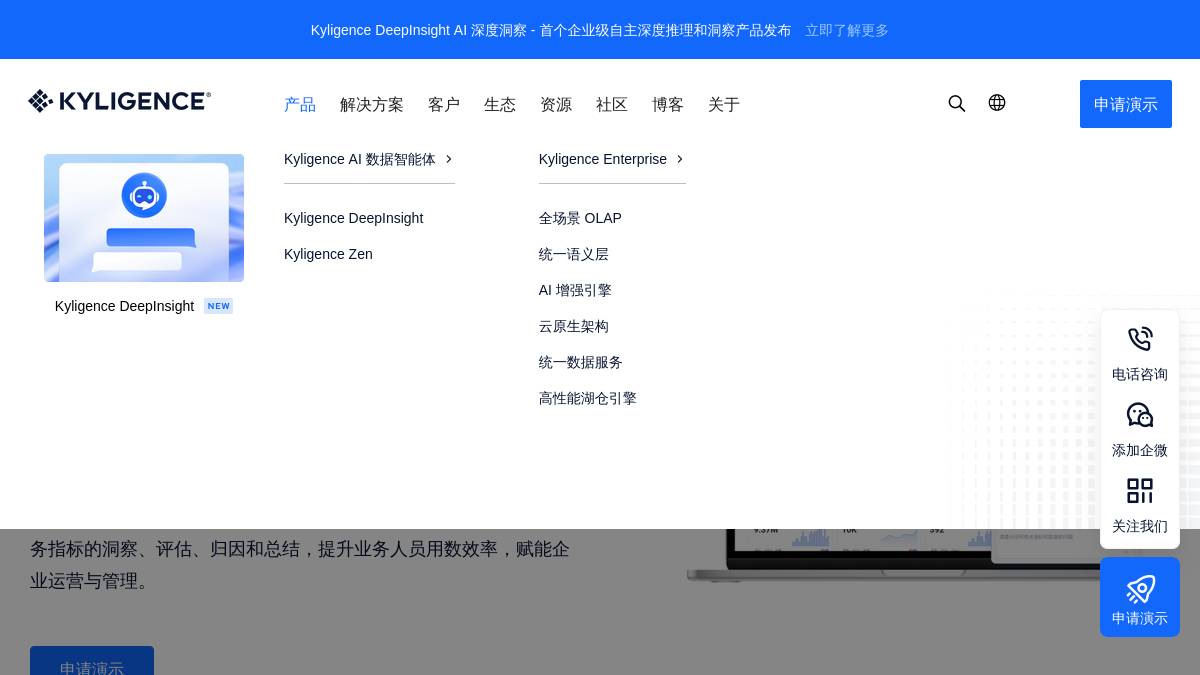Click Kyligence DeepInsight NEW caption under the thumbnail

[144, 306]
